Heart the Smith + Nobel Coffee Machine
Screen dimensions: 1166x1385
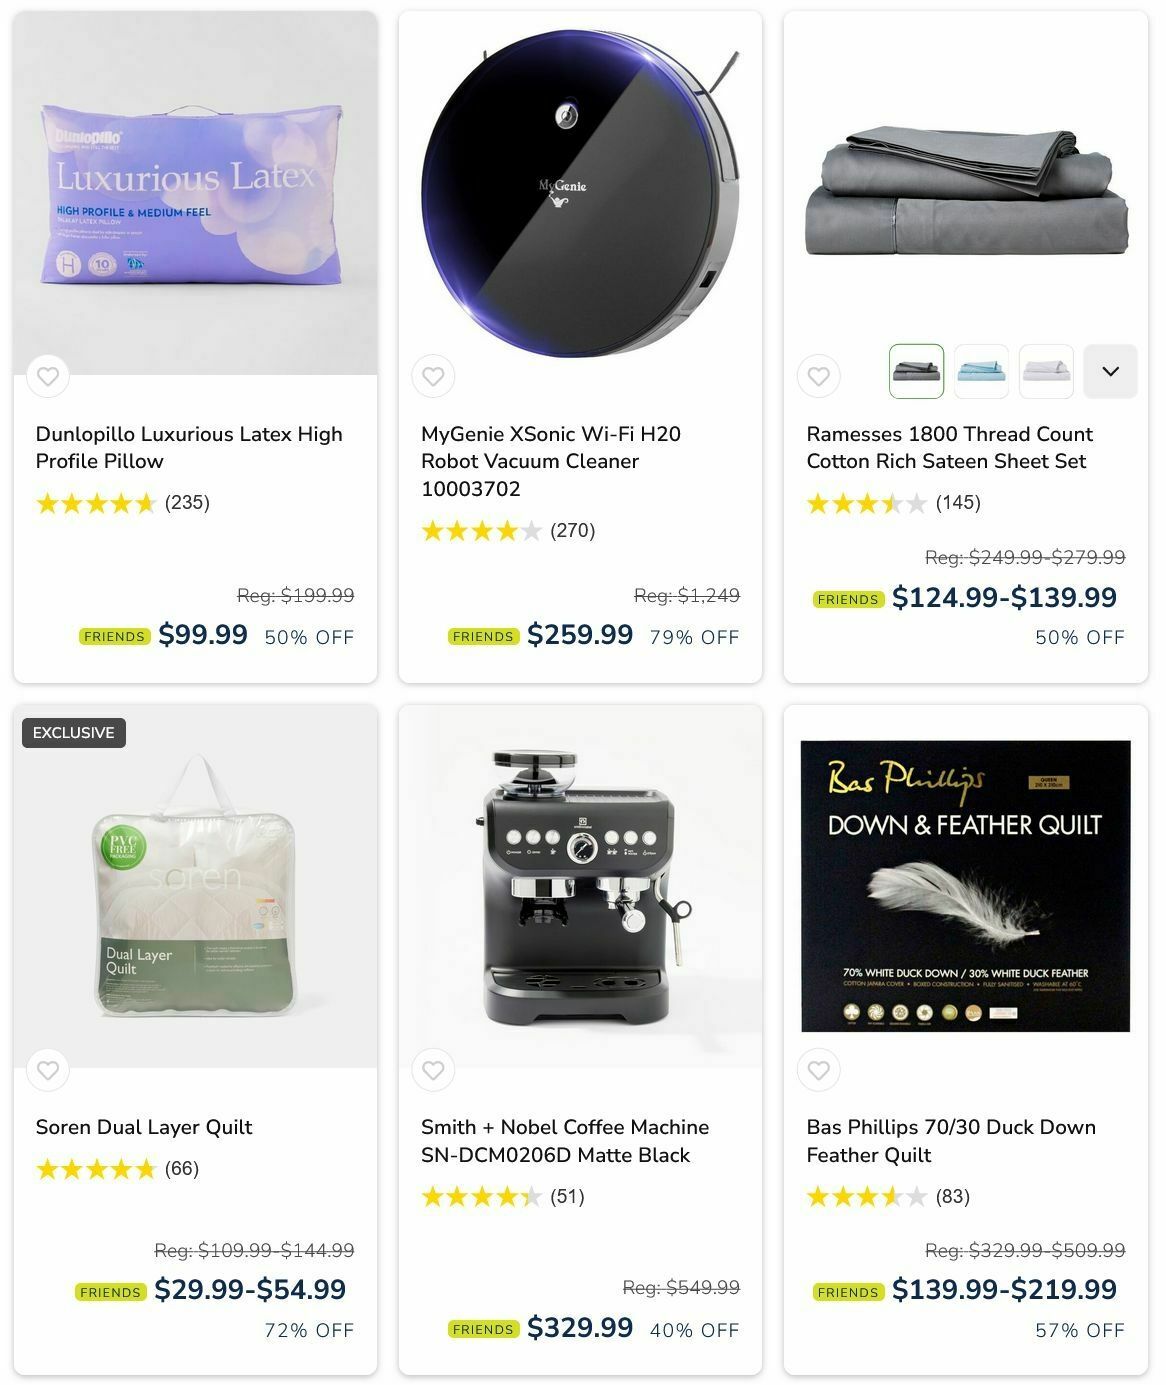tap(433, 1071)
